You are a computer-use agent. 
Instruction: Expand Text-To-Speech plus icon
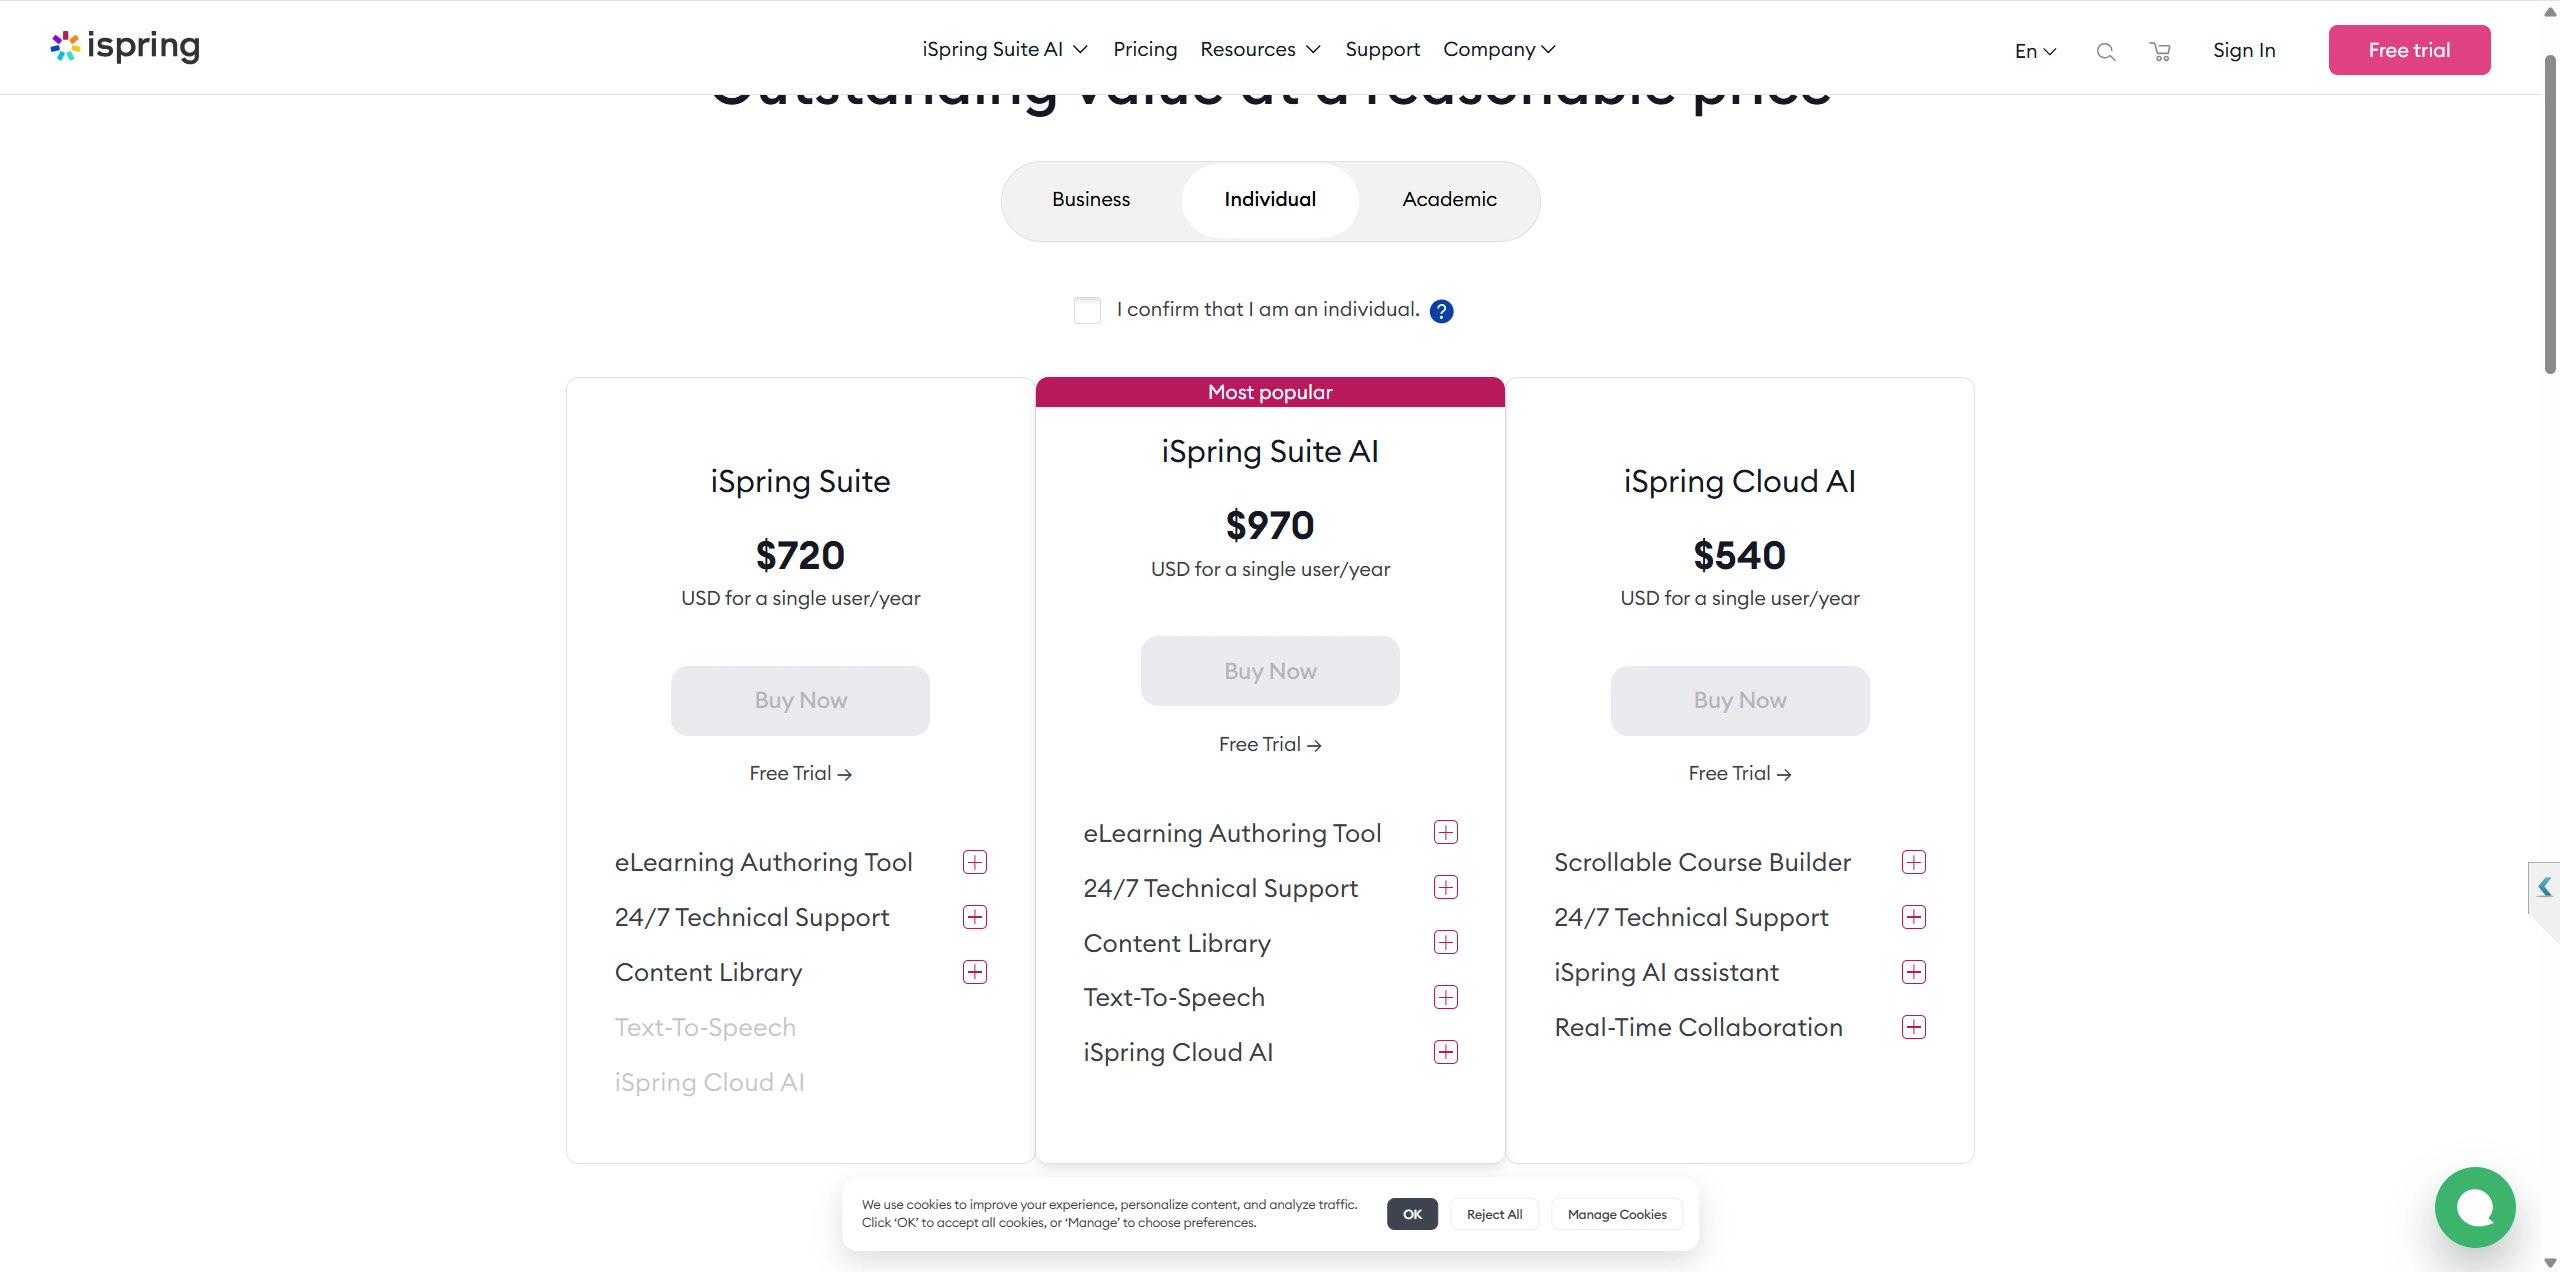(x=1445, y=997)
